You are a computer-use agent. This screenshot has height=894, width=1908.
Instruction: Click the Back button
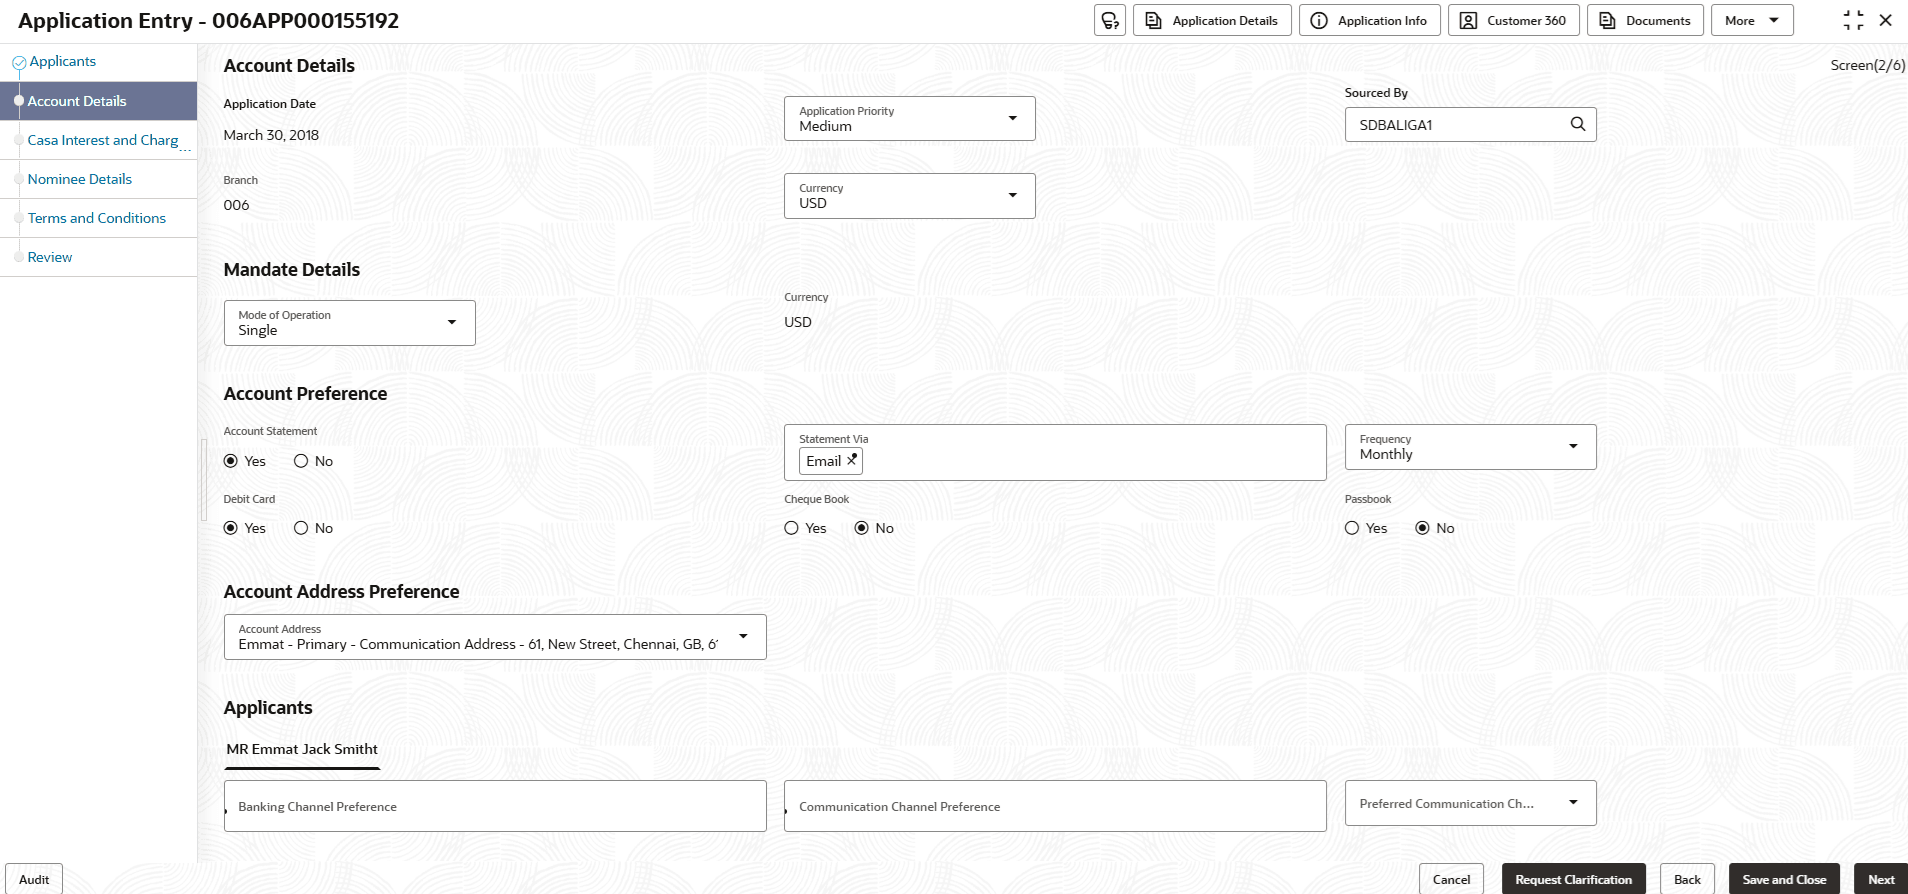1687,879
